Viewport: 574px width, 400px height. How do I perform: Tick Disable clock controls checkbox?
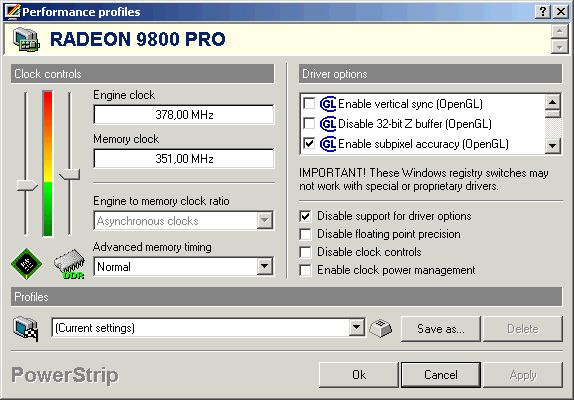click(x=306, y=252)
